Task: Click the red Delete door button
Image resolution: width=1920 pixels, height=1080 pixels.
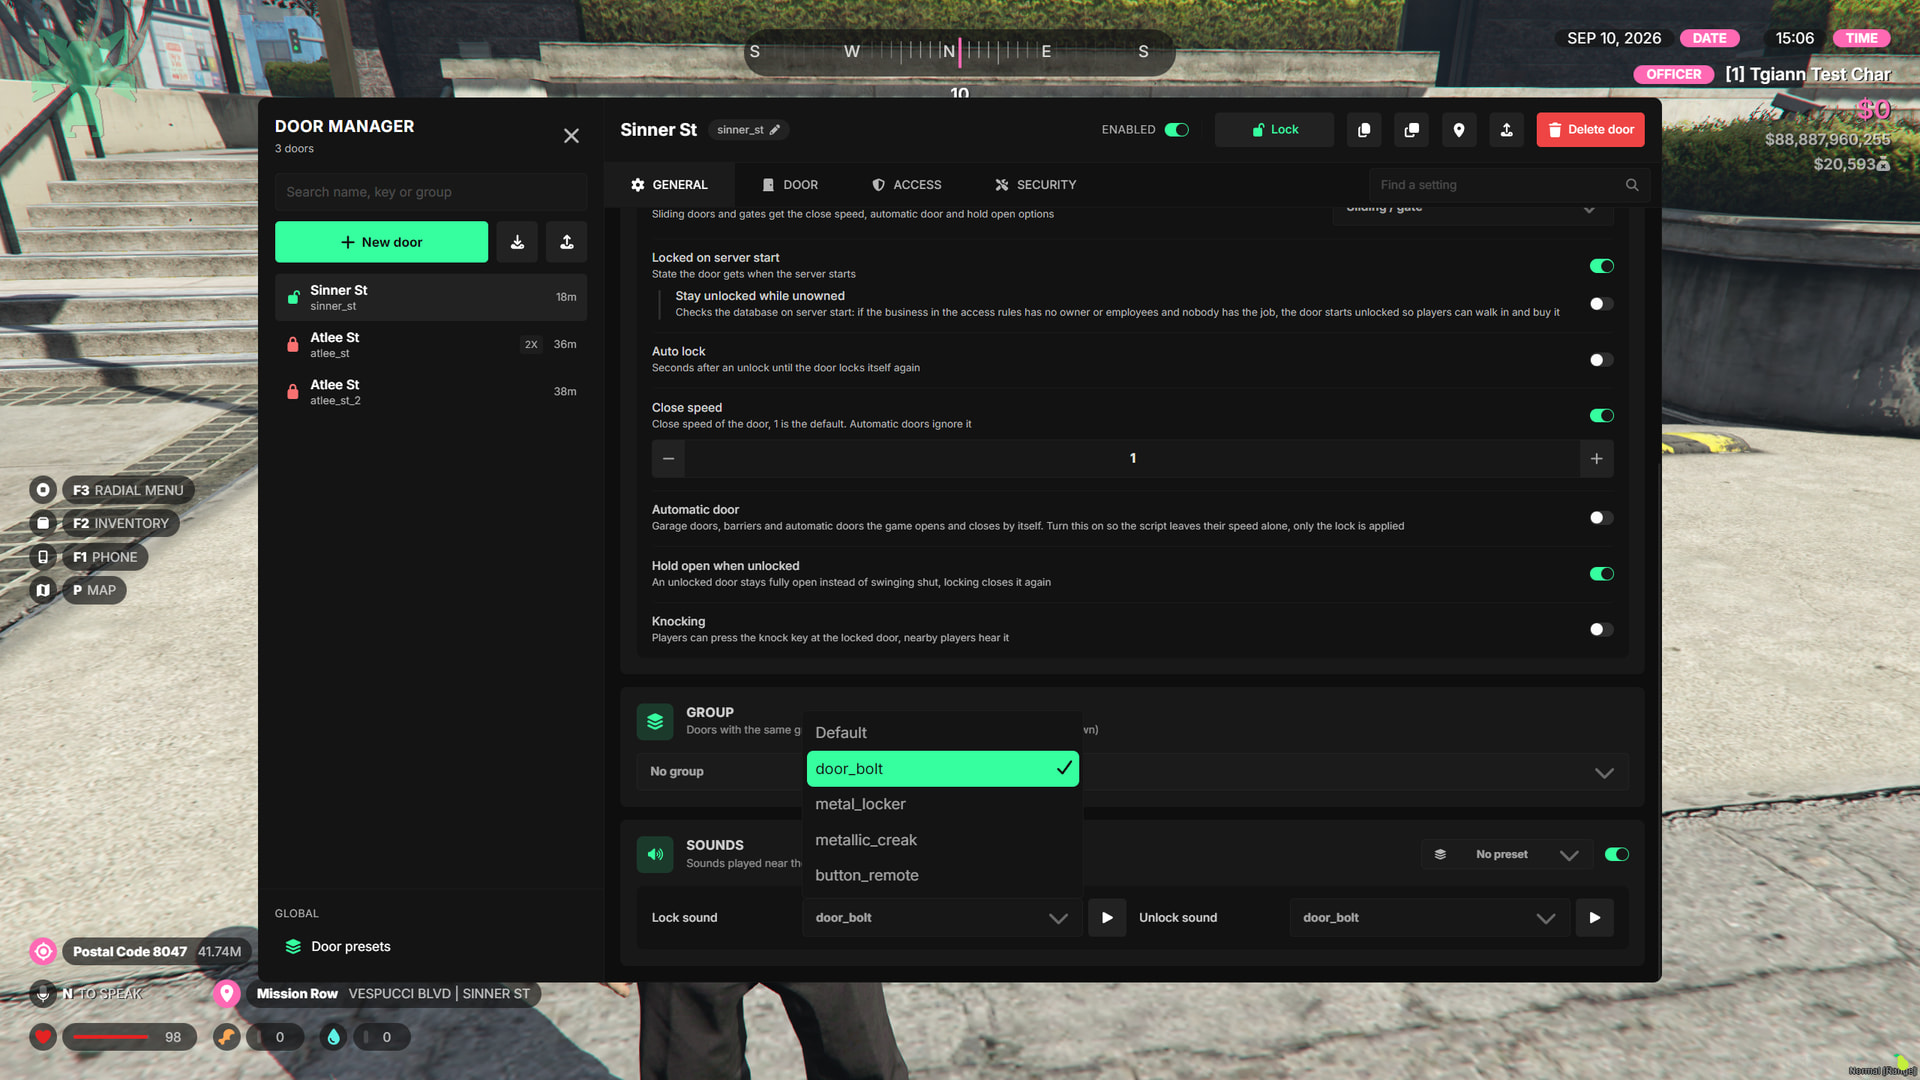Action: [1590, 130]
